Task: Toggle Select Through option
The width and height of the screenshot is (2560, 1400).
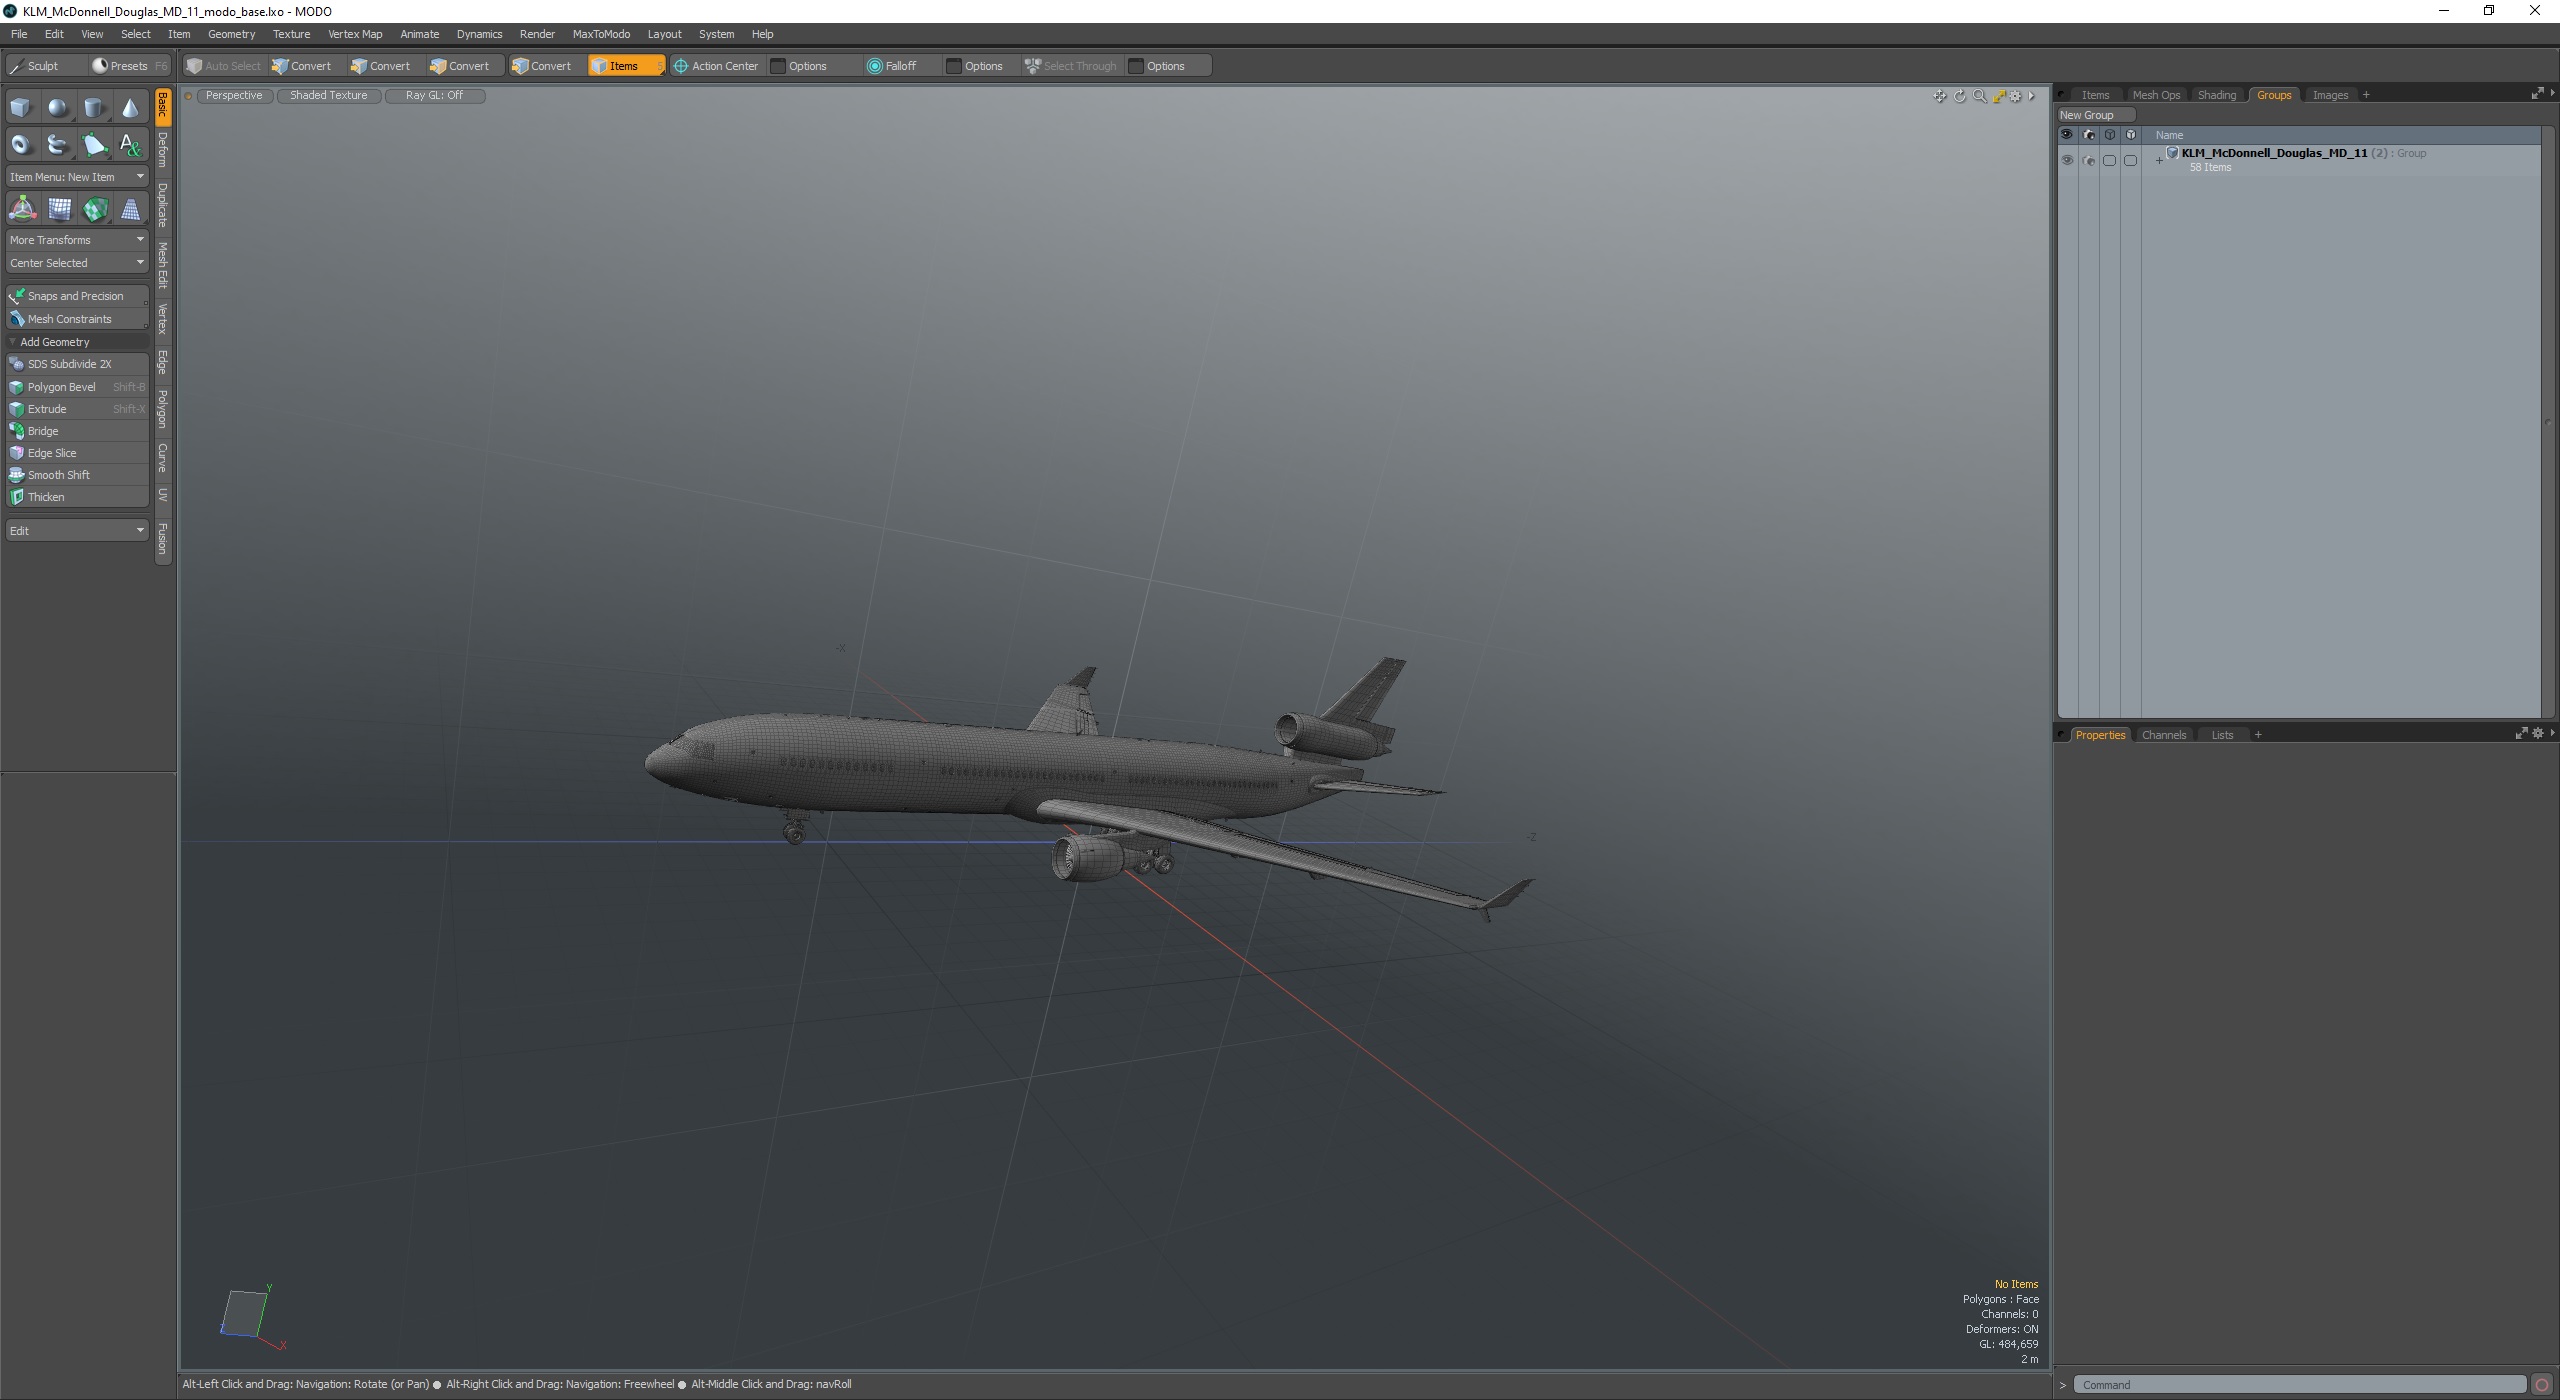Action: 1070,66
